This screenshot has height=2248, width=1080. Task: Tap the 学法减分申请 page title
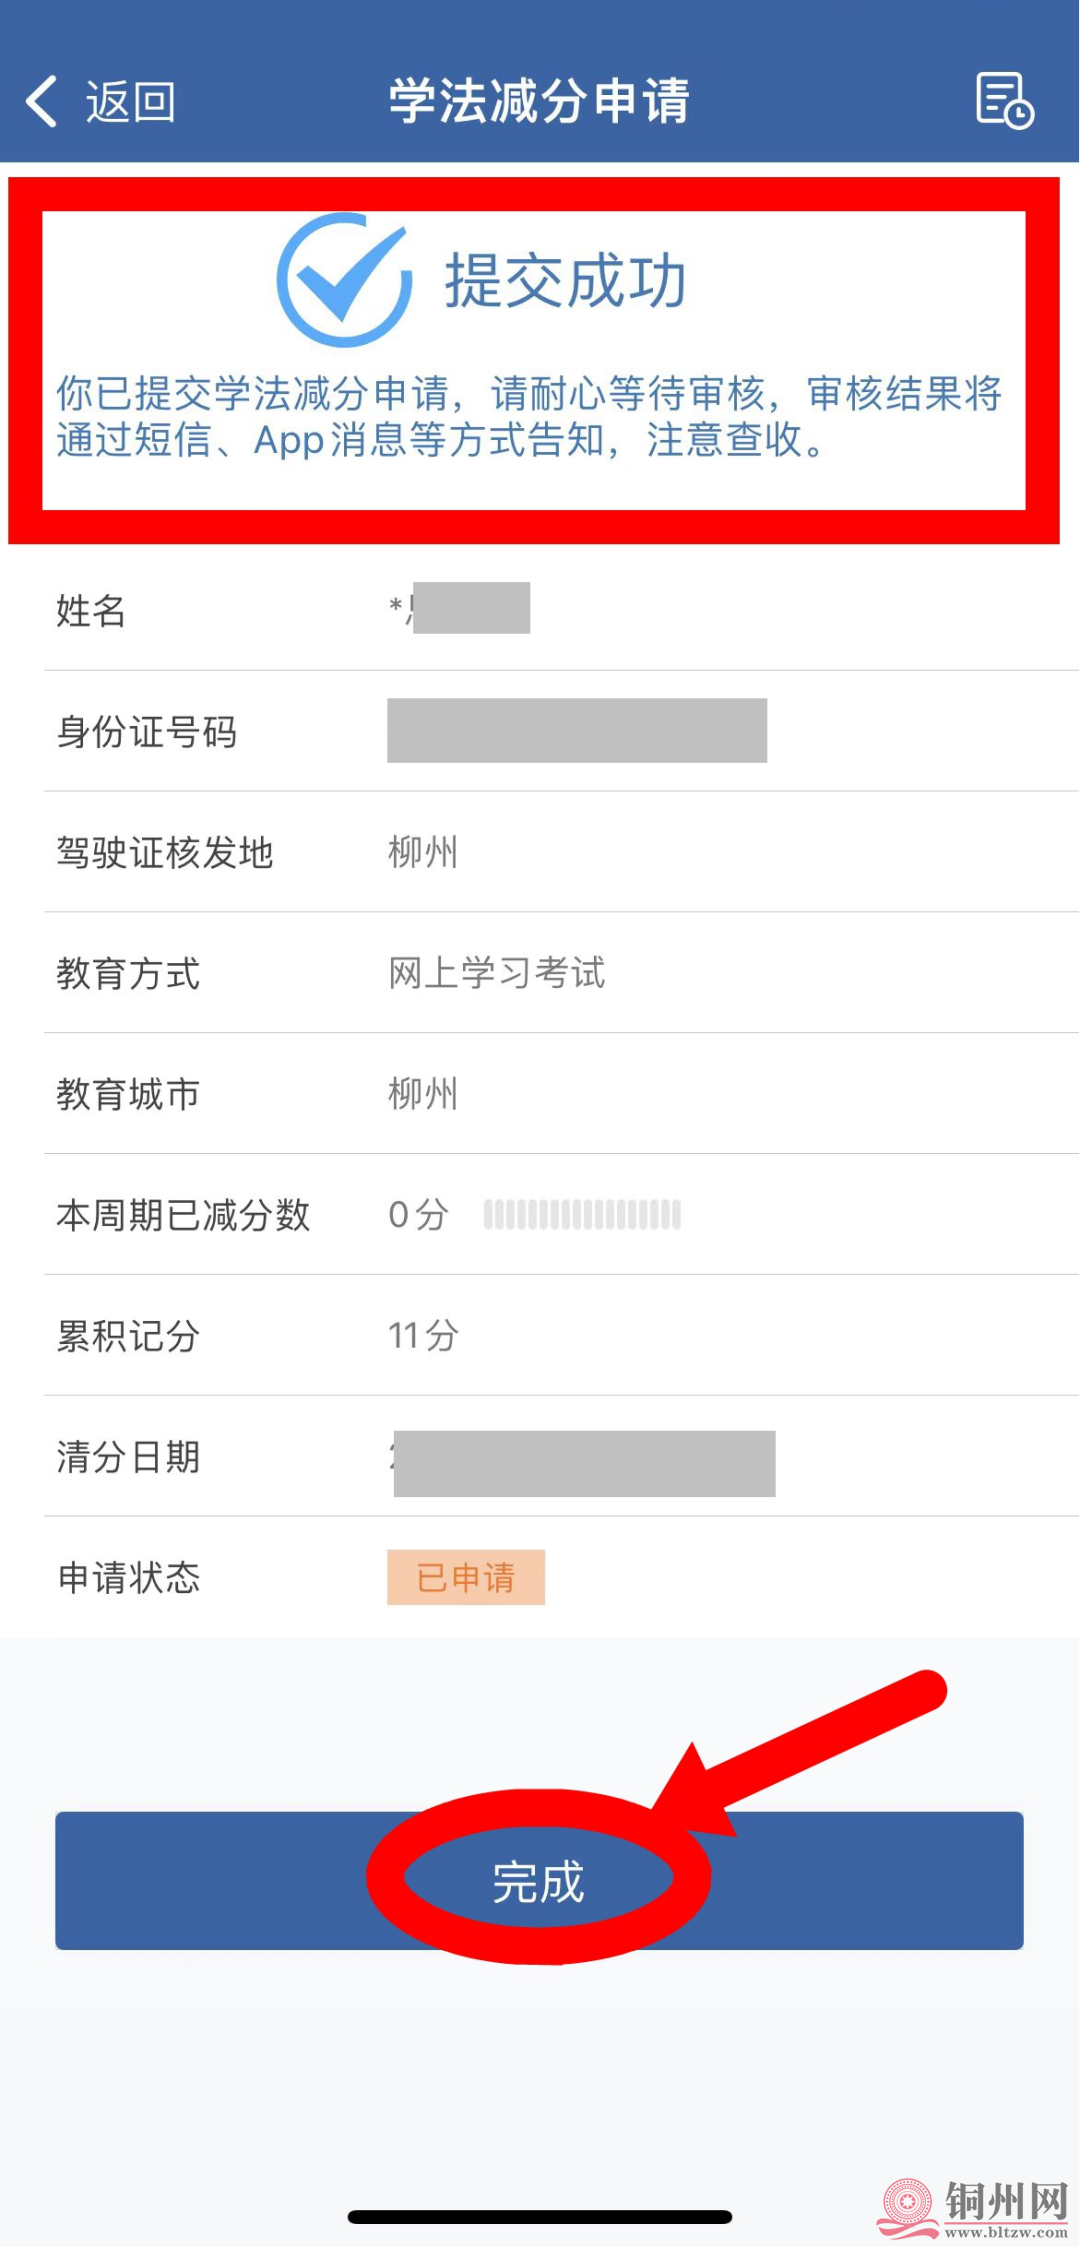tap(539, 101)
